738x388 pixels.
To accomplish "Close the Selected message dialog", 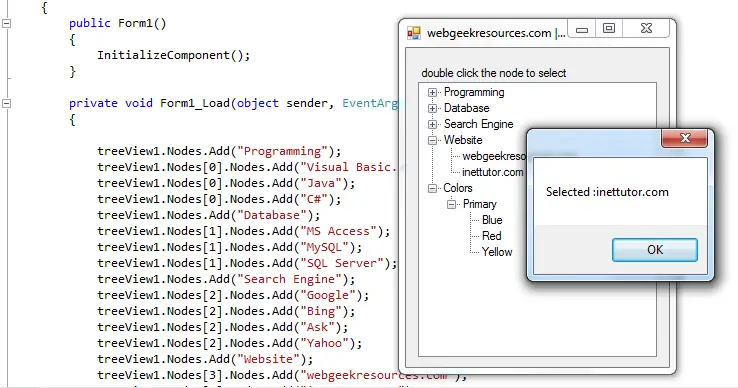I will pyautogui.click(x=685, y=138).
